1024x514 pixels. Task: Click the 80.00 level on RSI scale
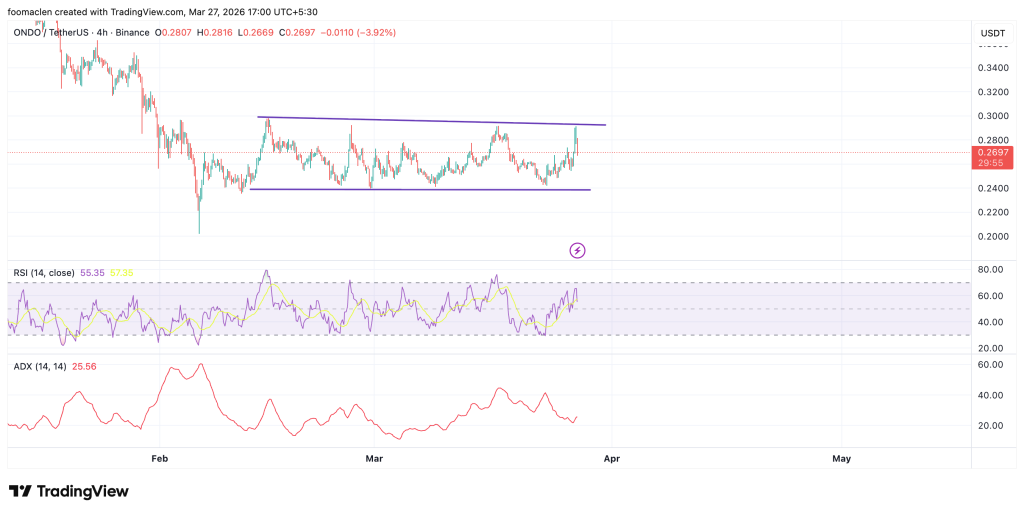pos(990,270)
